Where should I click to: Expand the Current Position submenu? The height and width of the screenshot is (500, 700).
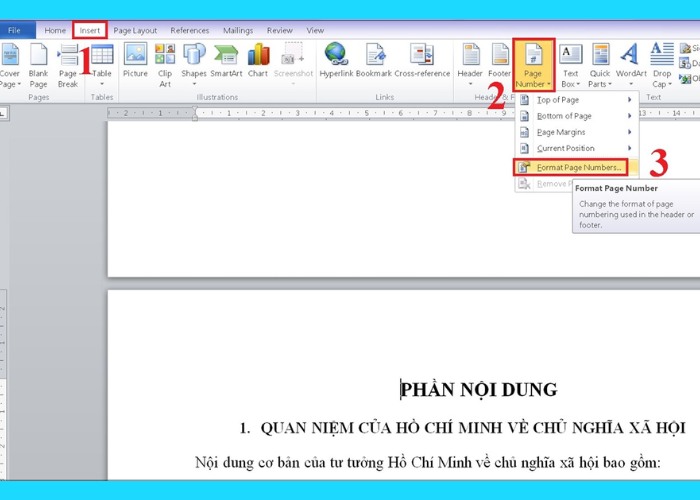click(x=577, y=148)
